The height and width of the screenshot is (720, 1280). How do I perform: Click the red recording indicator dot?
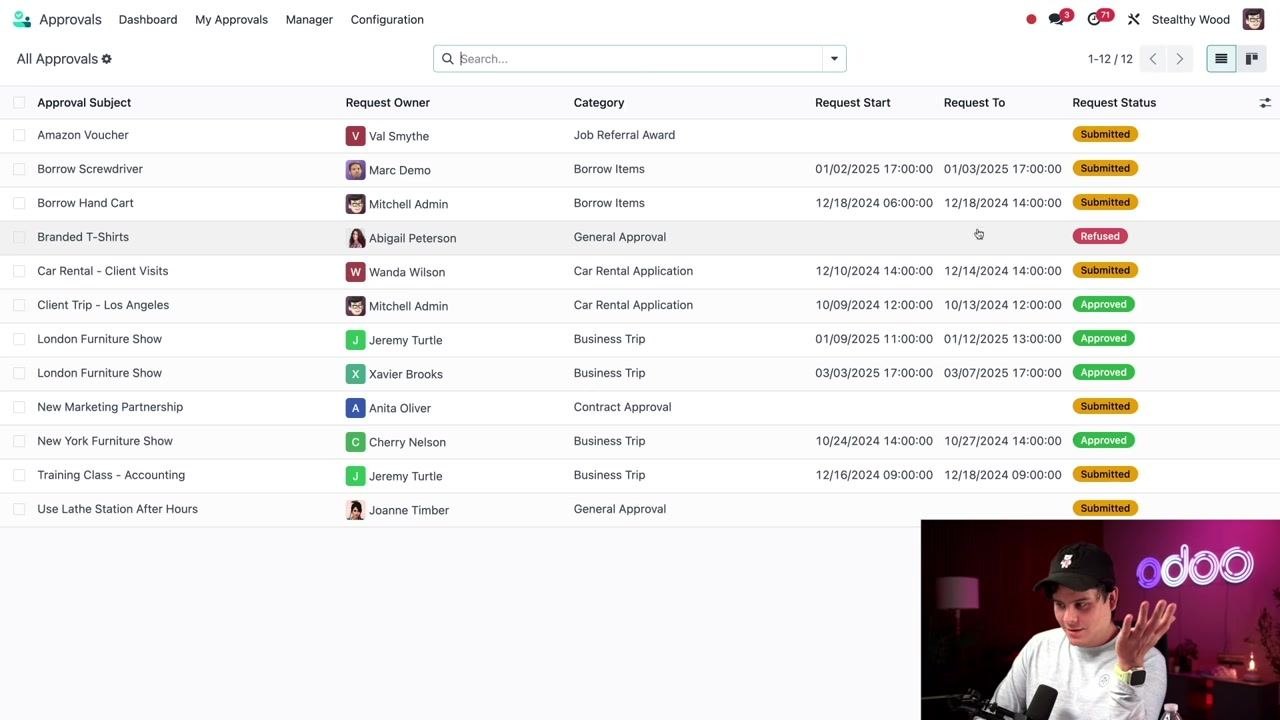1031,19
